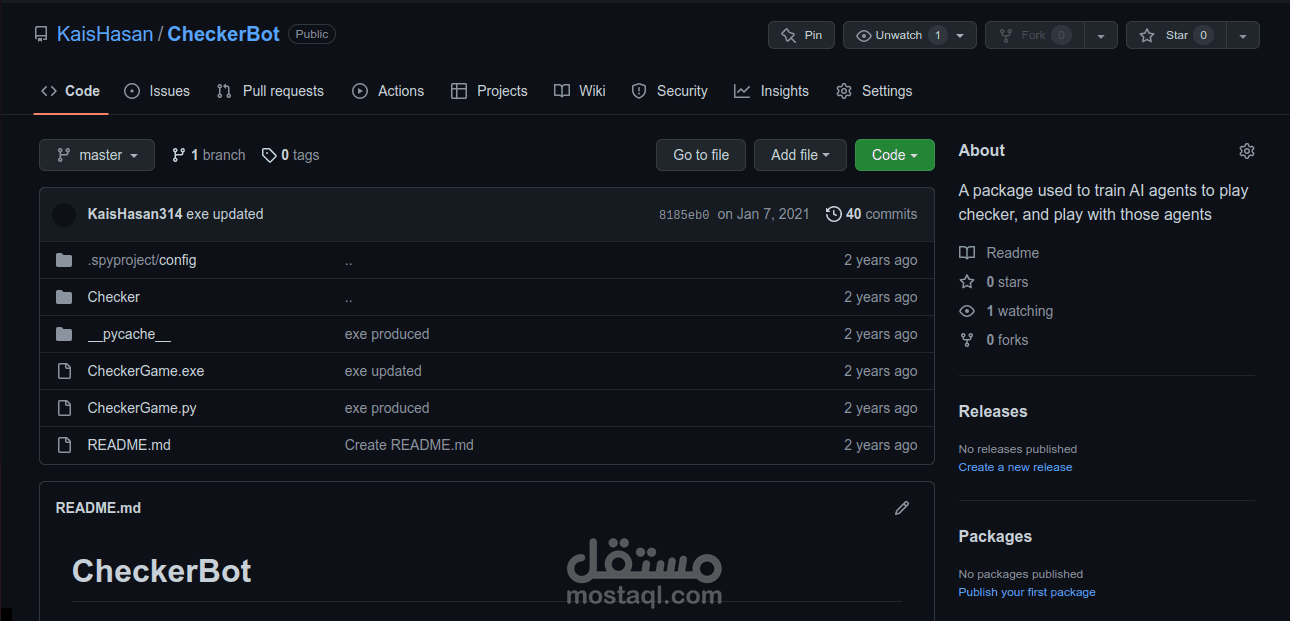View the 0 forks link
The height and width of the screenshot is (621, 1290).
pyautogui.click(x=994, y=340)
